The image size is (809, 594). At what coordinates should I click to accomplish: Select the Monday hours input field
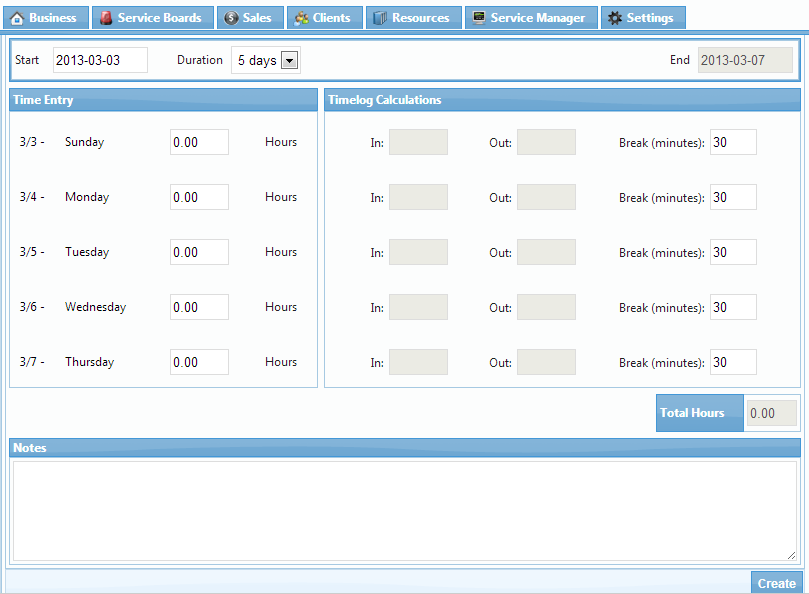(x=199, y=197)
